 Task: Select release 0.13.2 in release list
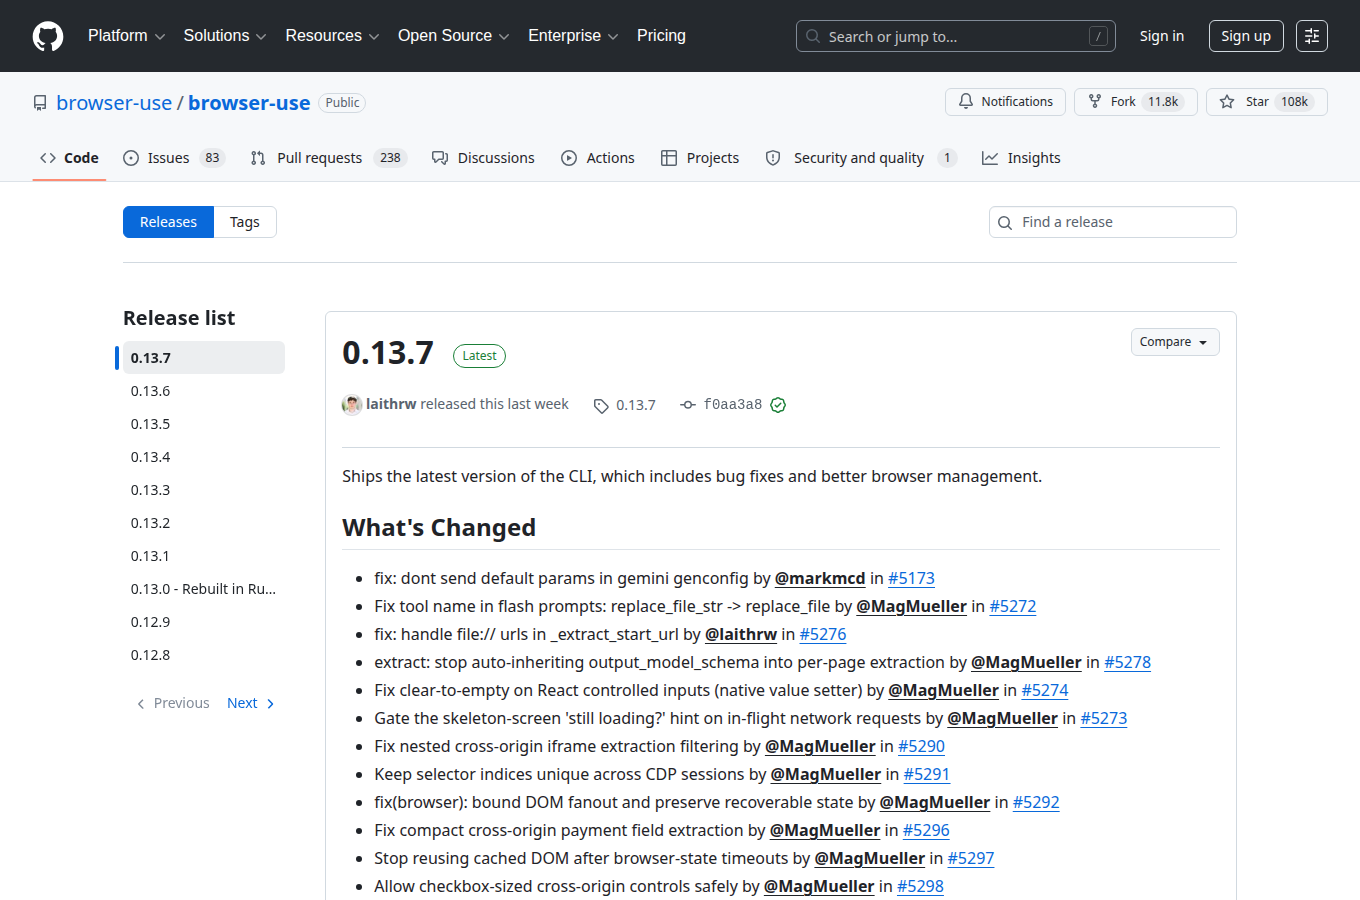(x=204, y=523)
